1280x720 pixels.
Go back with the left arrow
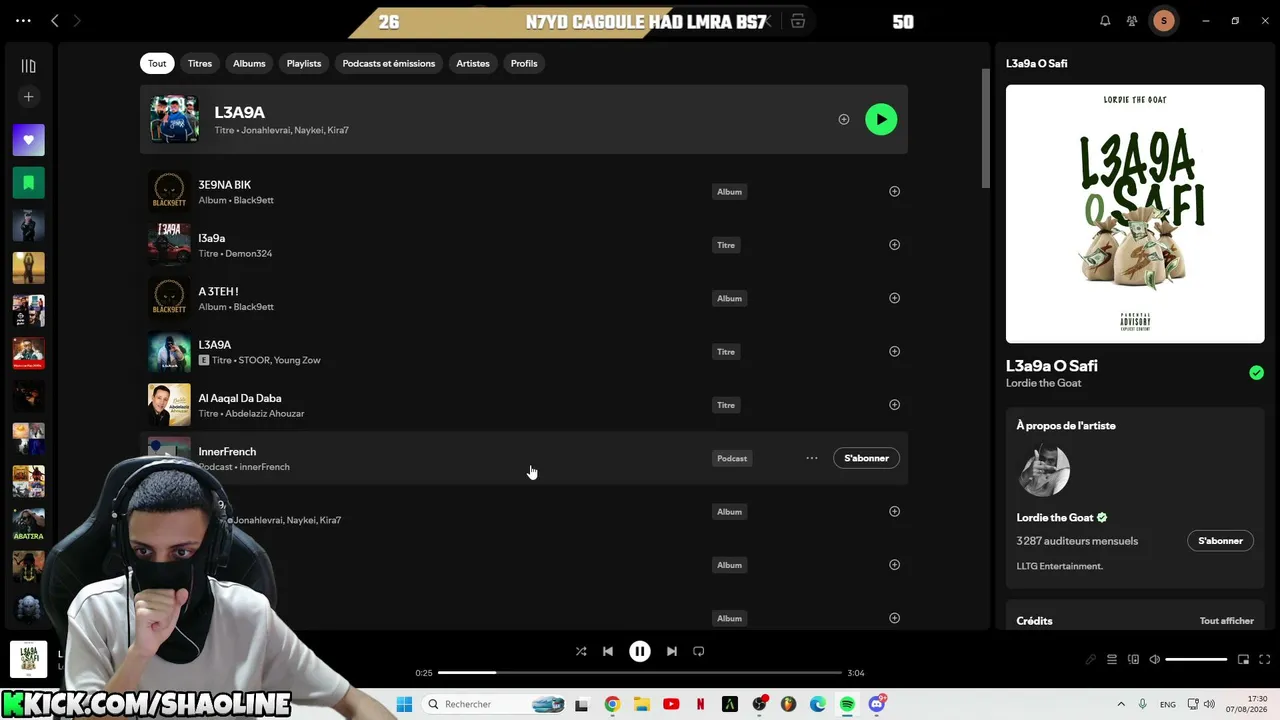(55, 20)
